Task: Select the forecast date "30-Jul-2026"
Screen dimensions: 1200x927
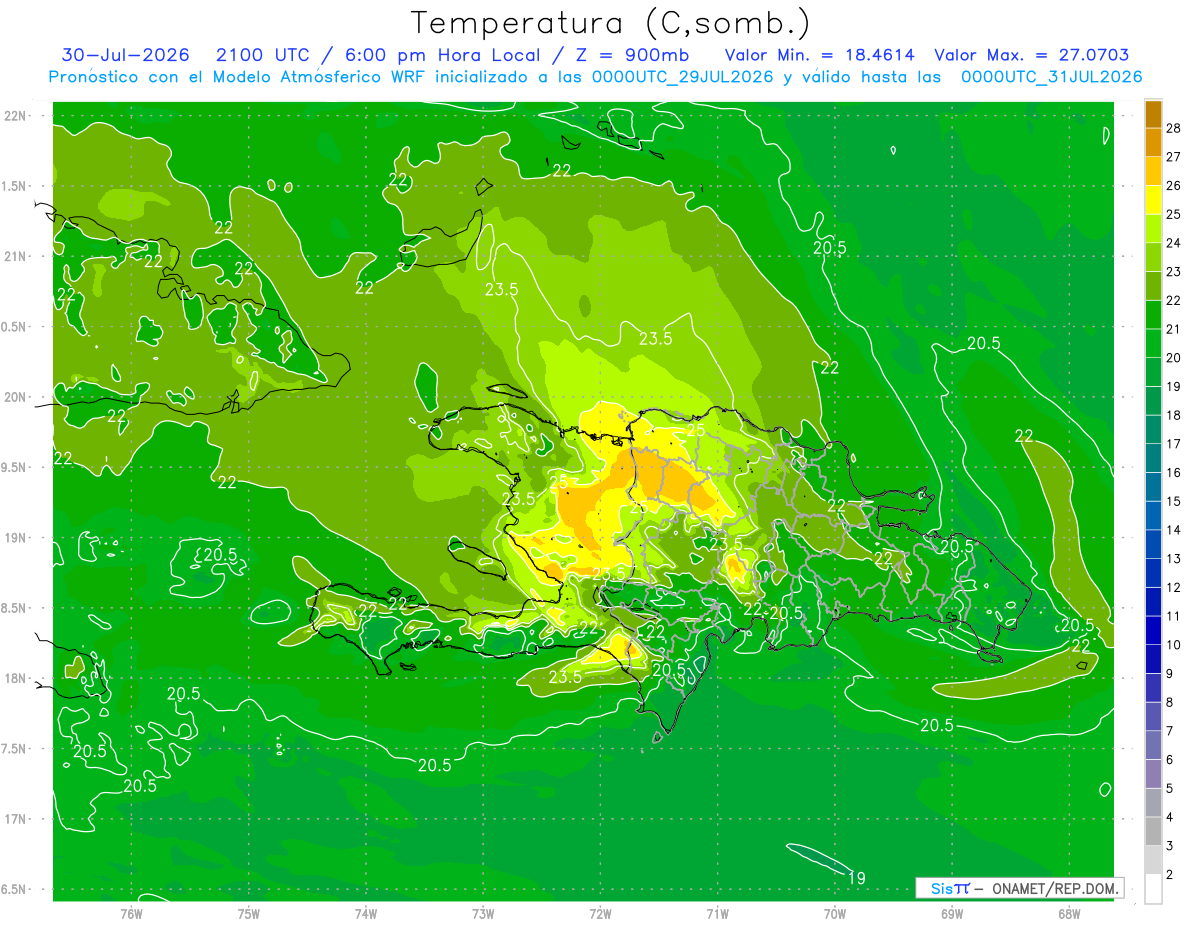Action: pyautogui.click(x=125, y=55)
